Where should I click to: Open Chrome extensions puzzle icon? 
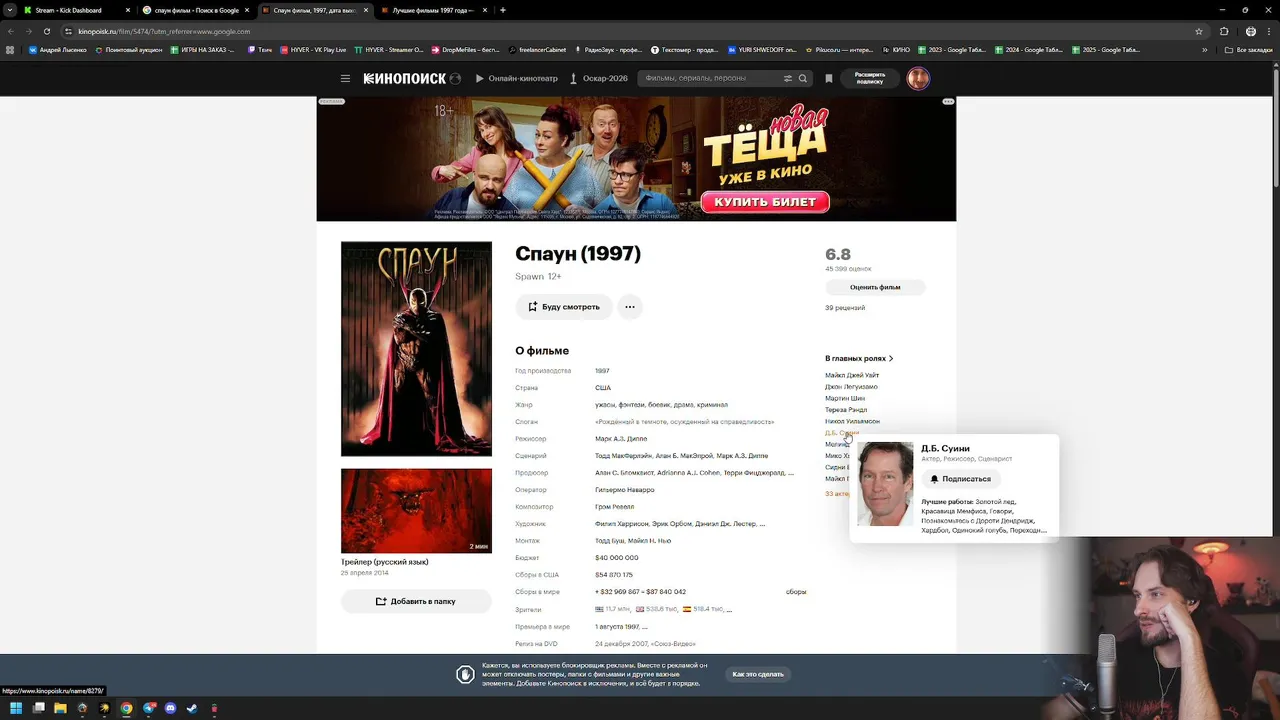point(1225,31)
